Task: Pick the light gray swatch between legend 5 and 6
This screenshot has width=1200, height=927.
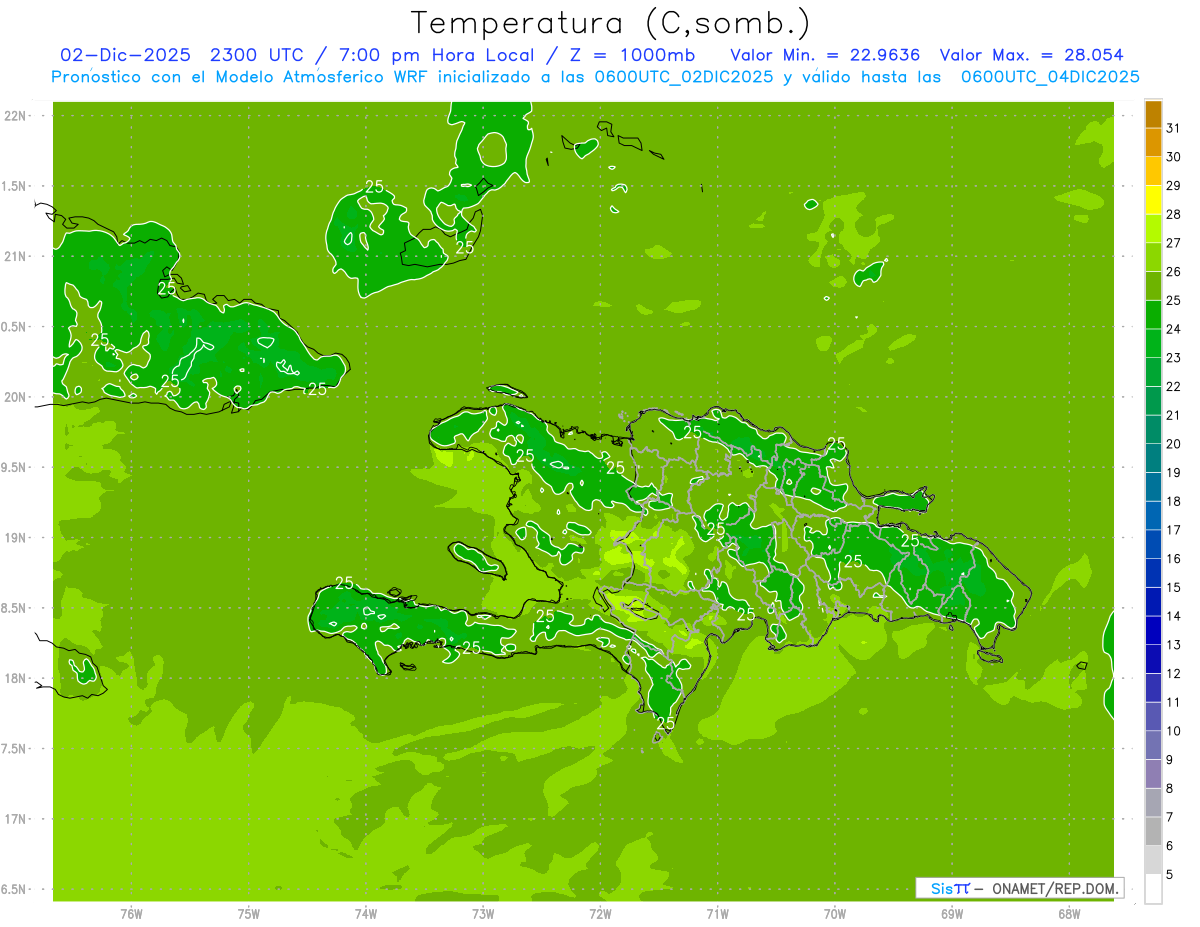Action: (1153, 860)
